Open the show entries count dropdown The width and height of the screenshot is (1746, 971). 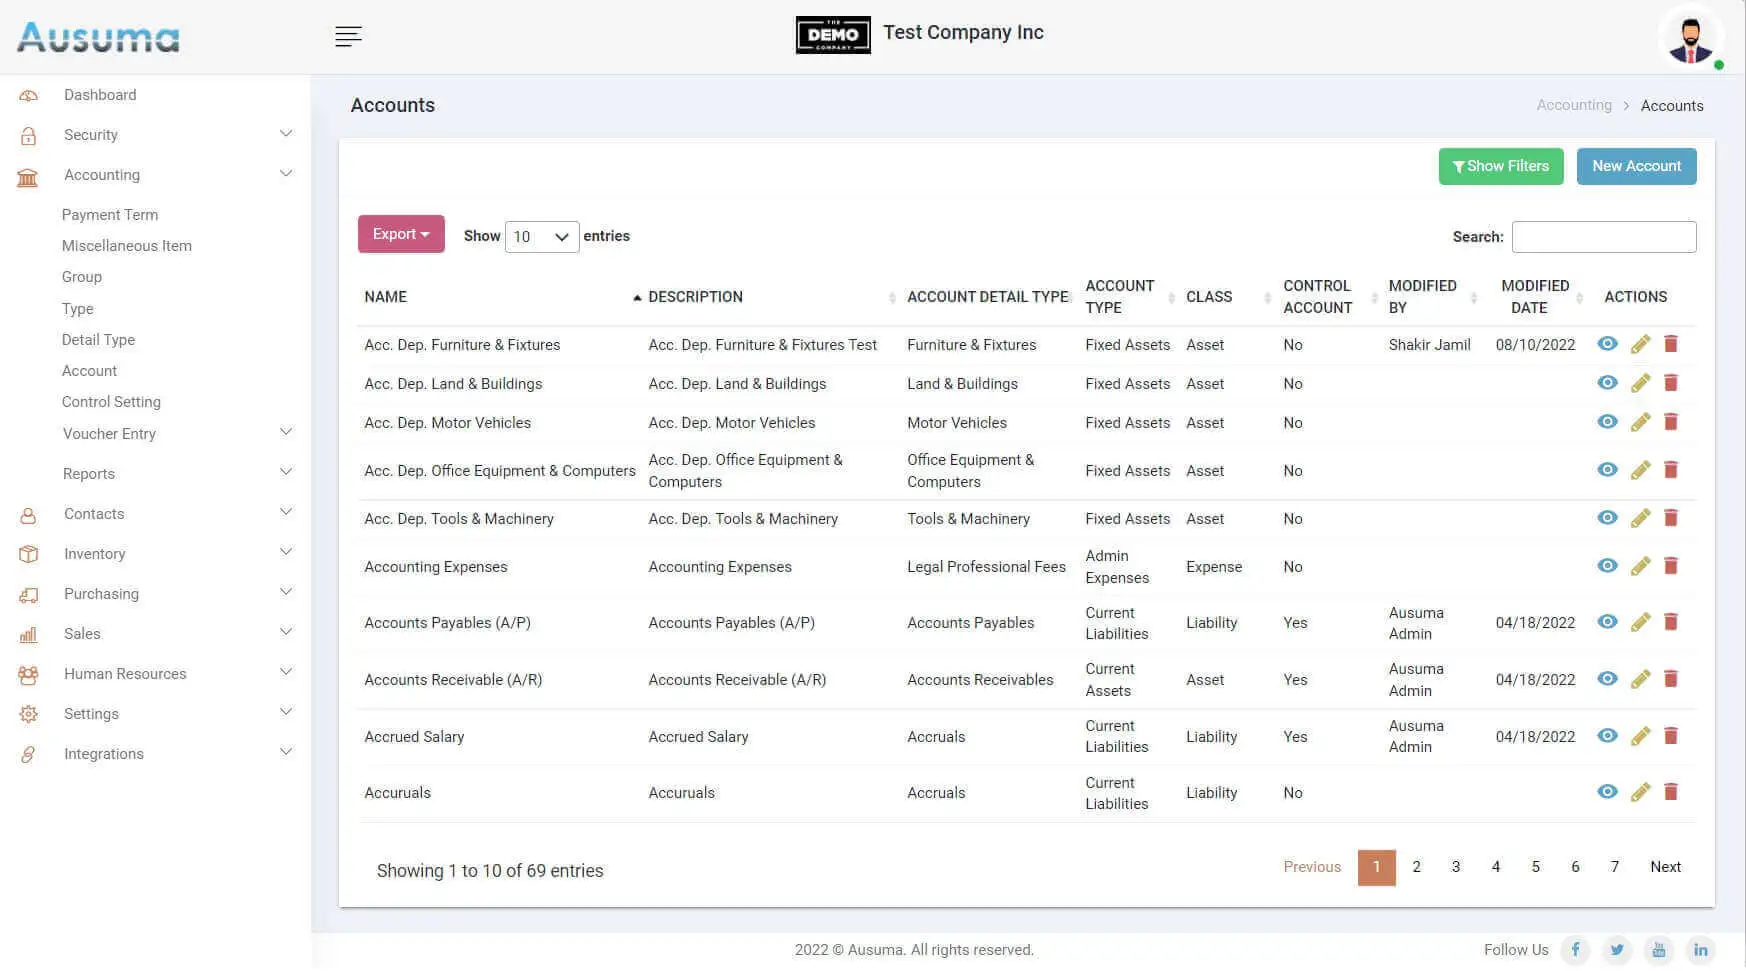click(541, 237)
